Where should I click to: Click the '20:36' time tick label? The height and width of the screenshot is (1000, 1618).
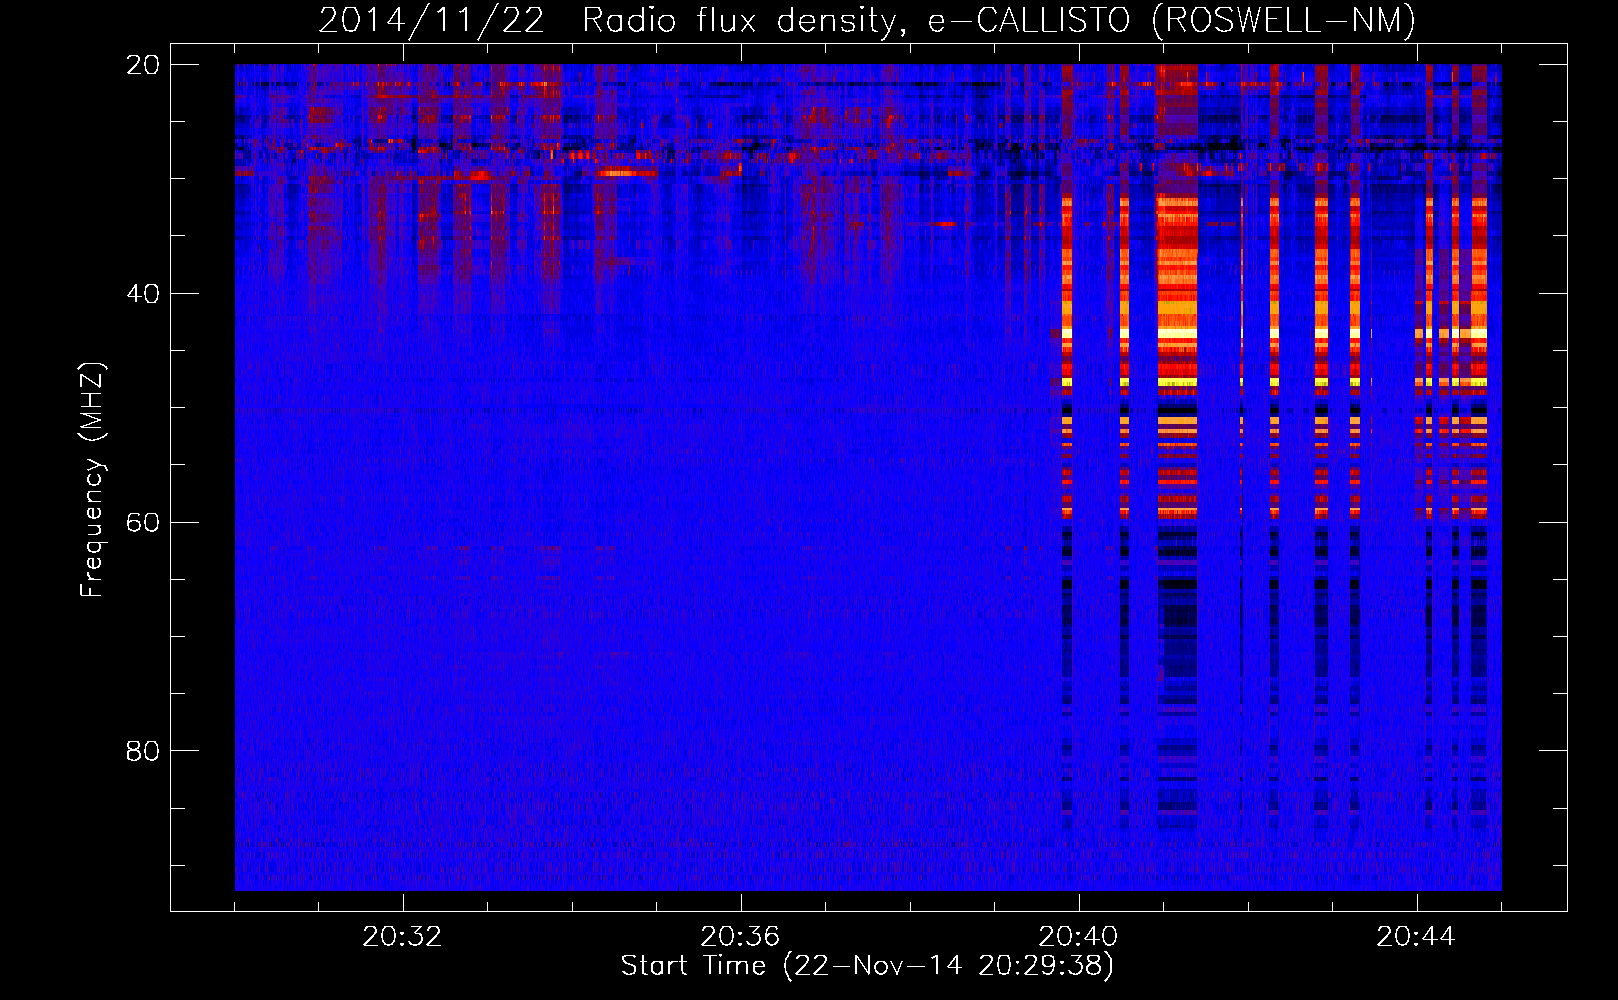point(740,937)
